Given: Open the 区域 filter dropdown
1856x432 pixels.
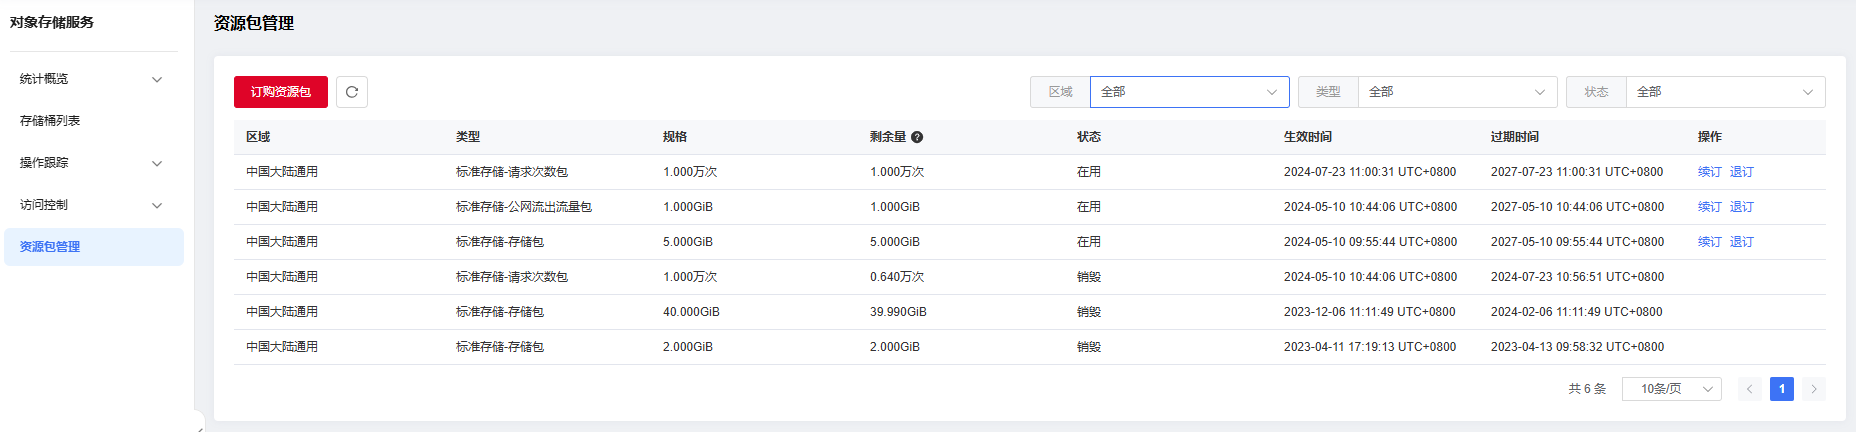Looking at the screenshot, I should coord(1188,92).
